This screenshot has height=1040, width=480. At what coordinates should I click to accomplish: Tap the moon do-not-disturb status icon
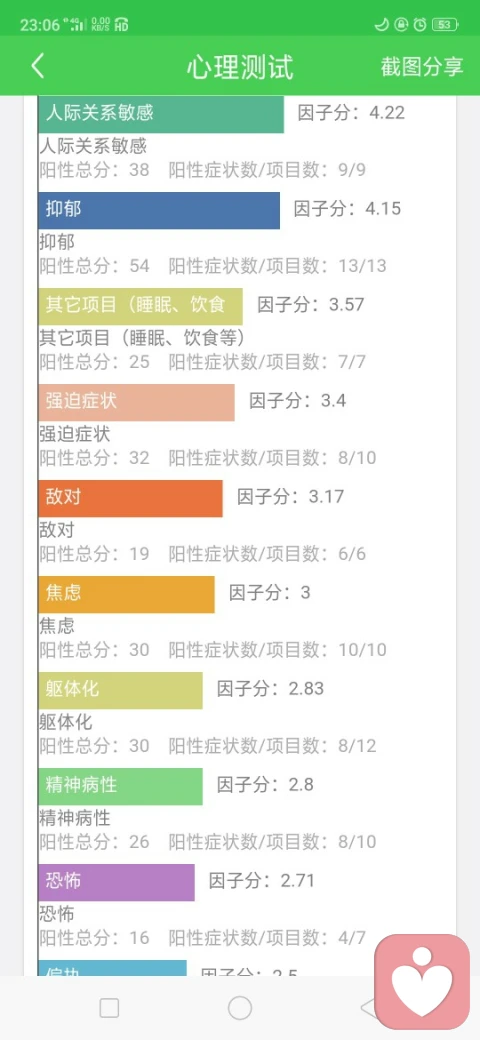click(x=381, y=25)
